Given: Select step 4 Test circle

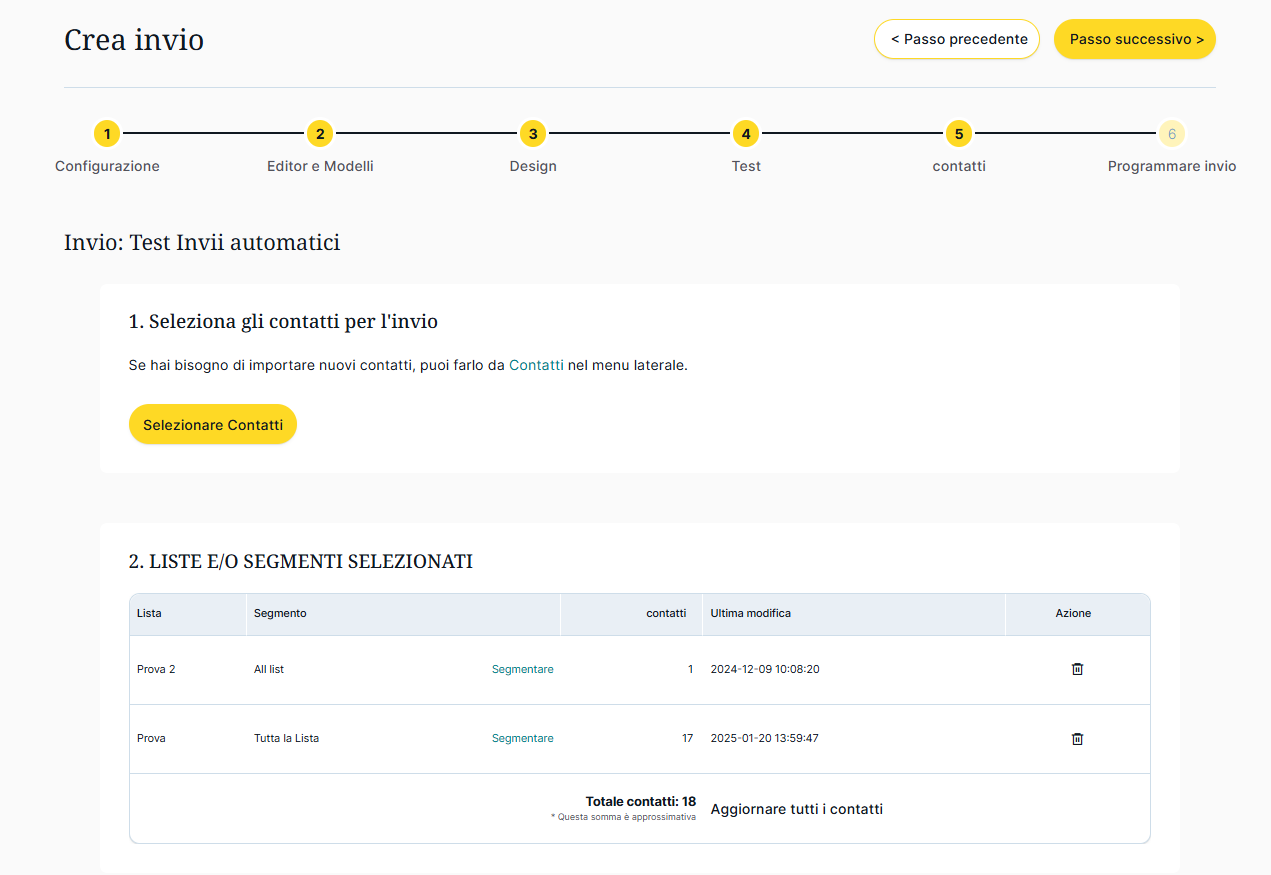Looking at the screenshot, I should pyautogui.click(x=746, y=134).
